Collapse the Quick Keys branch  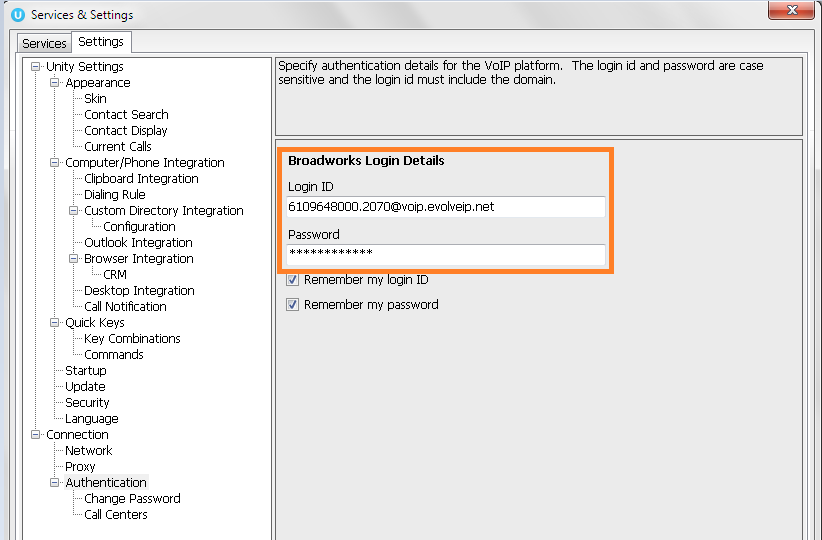pos(55,323)
